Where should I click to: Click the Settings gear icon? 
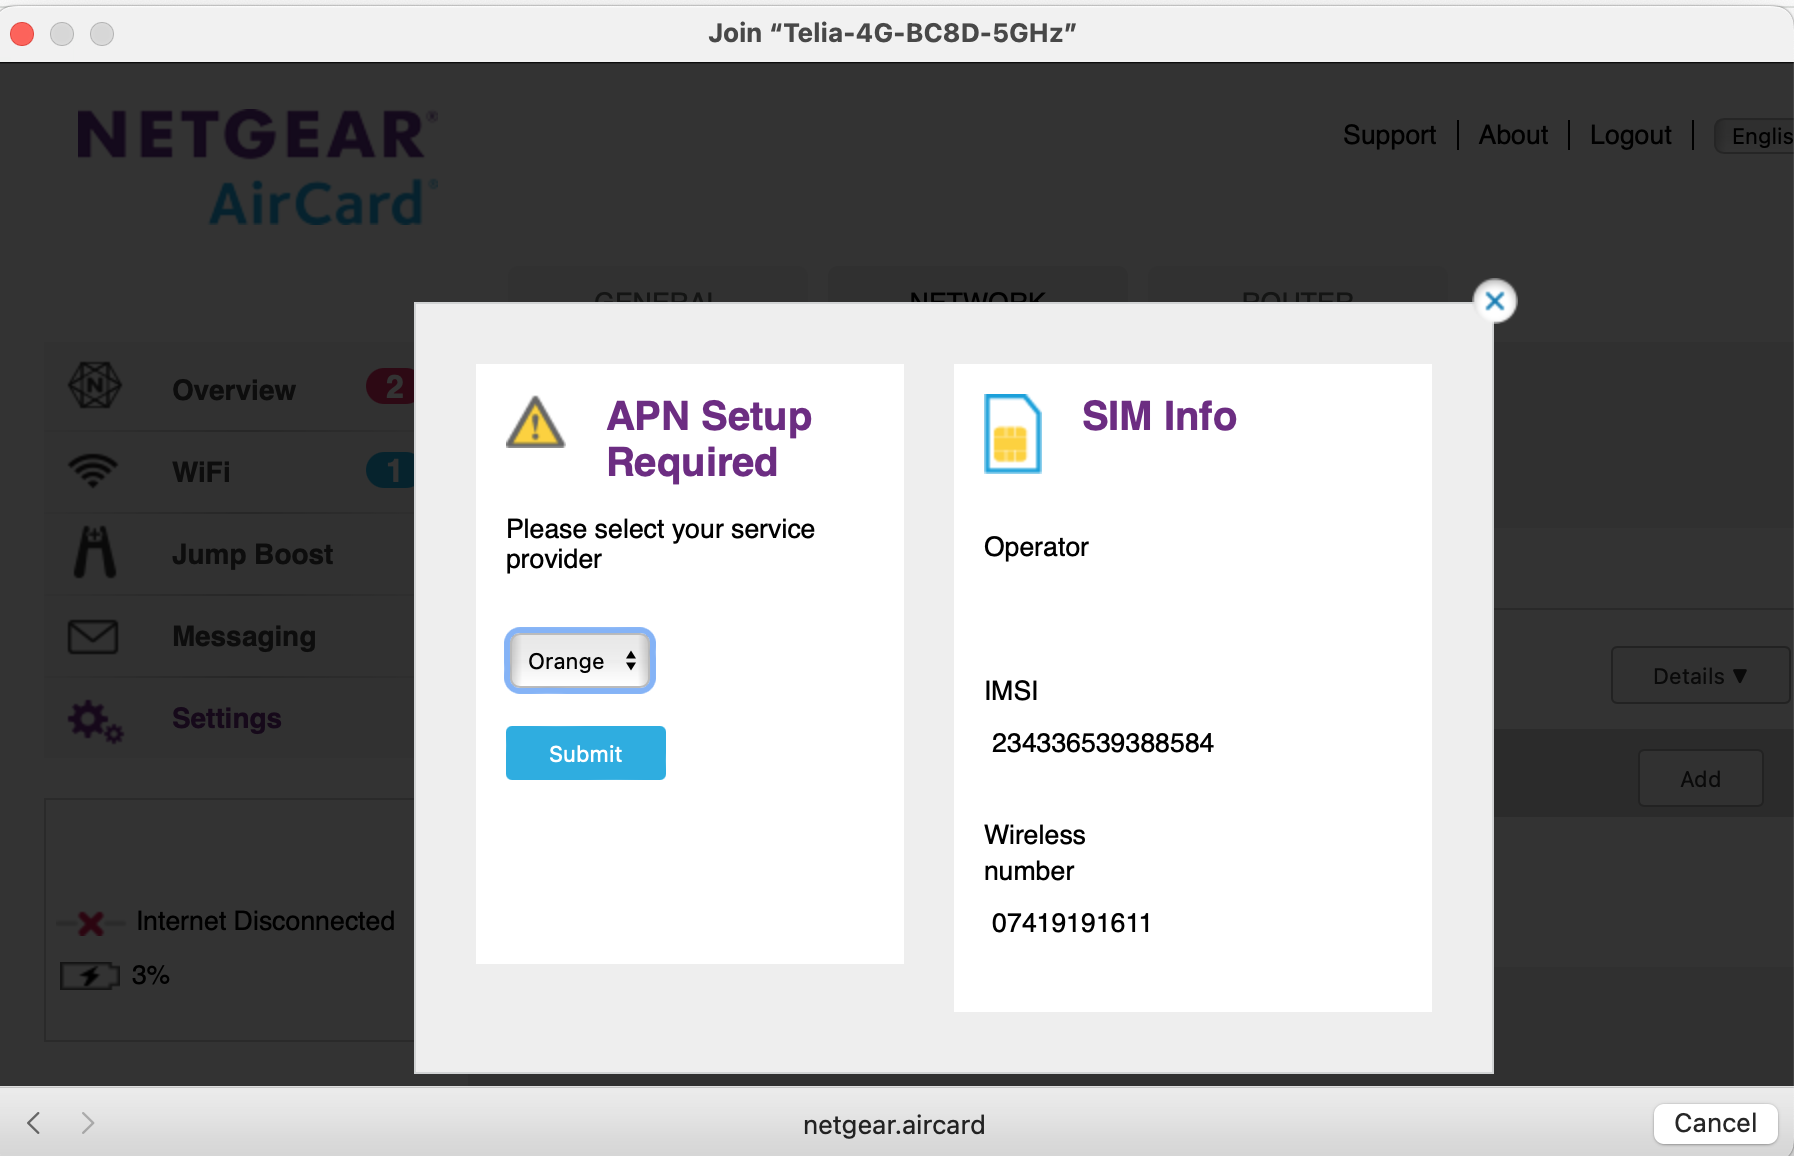point(94,718)
